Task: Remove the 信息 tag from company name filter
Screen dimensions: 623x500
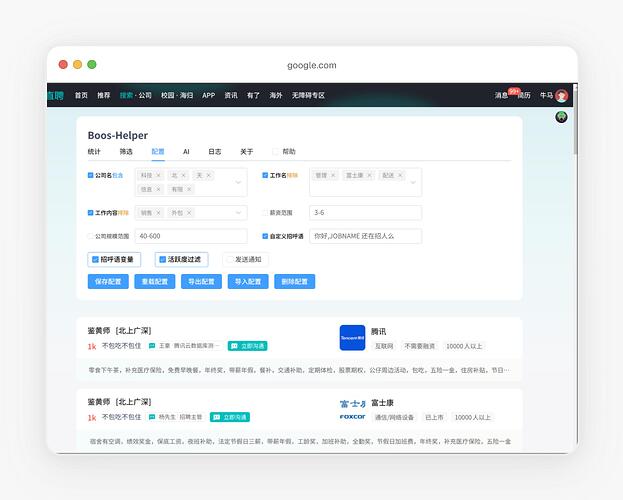Action: [x=158, y=189]
